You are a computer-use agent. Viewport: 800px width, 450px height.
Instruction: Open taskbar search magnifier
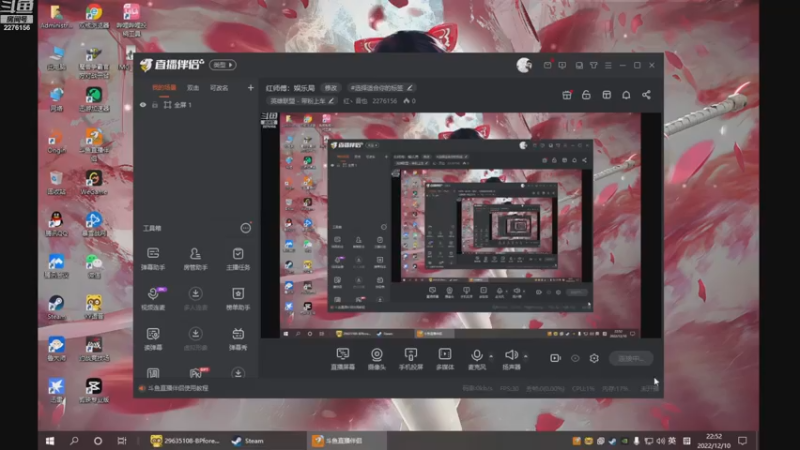[74, 441]
